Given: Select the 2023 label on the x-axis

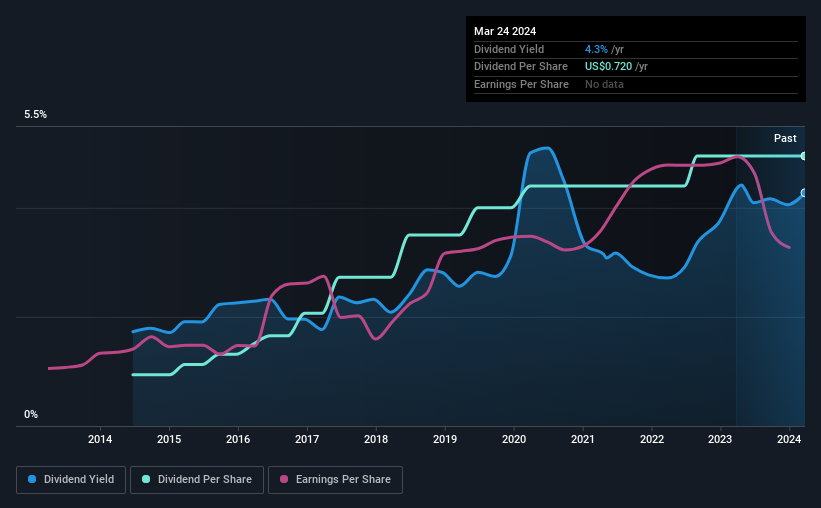Looking at the screenshot, I should [x=721, y=439].
